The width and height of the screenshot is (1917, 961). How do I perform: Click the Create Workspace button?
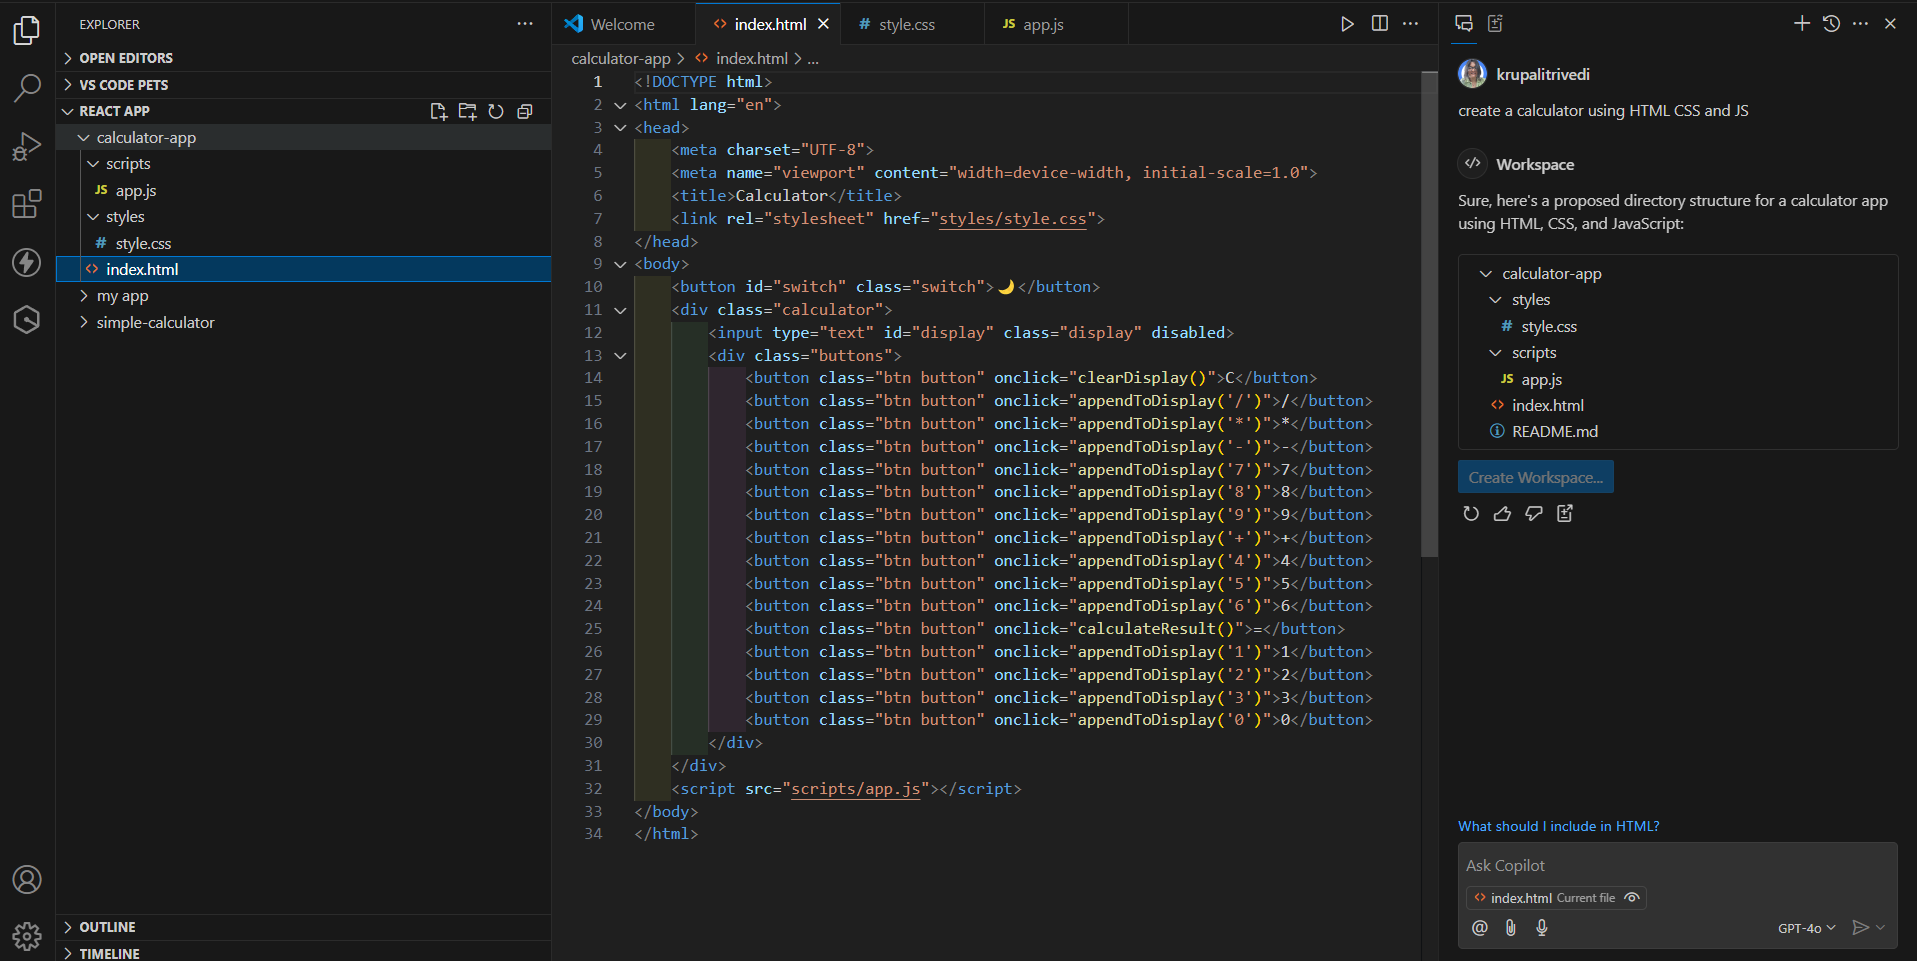[1535, 478]
